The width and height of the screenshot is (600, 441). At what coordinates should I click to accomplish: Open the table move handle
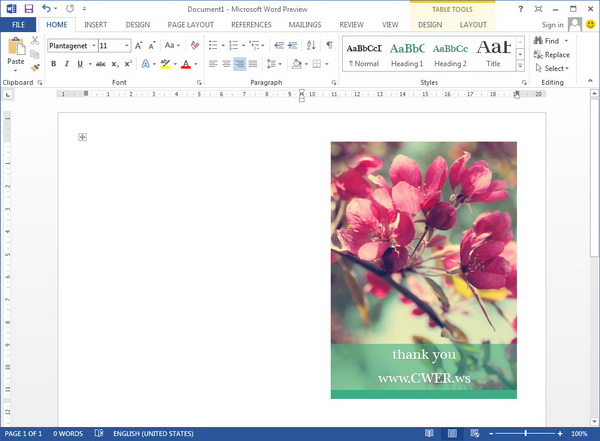point(82,137)
